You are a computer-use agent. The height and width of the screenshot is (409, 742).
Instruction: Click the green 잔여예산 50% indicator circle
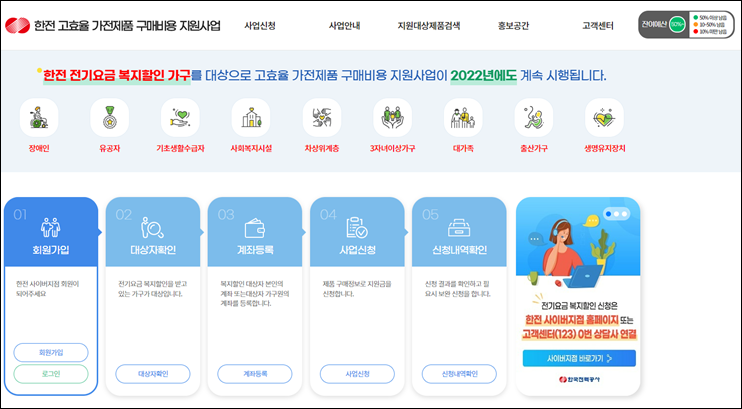[677, 24]
